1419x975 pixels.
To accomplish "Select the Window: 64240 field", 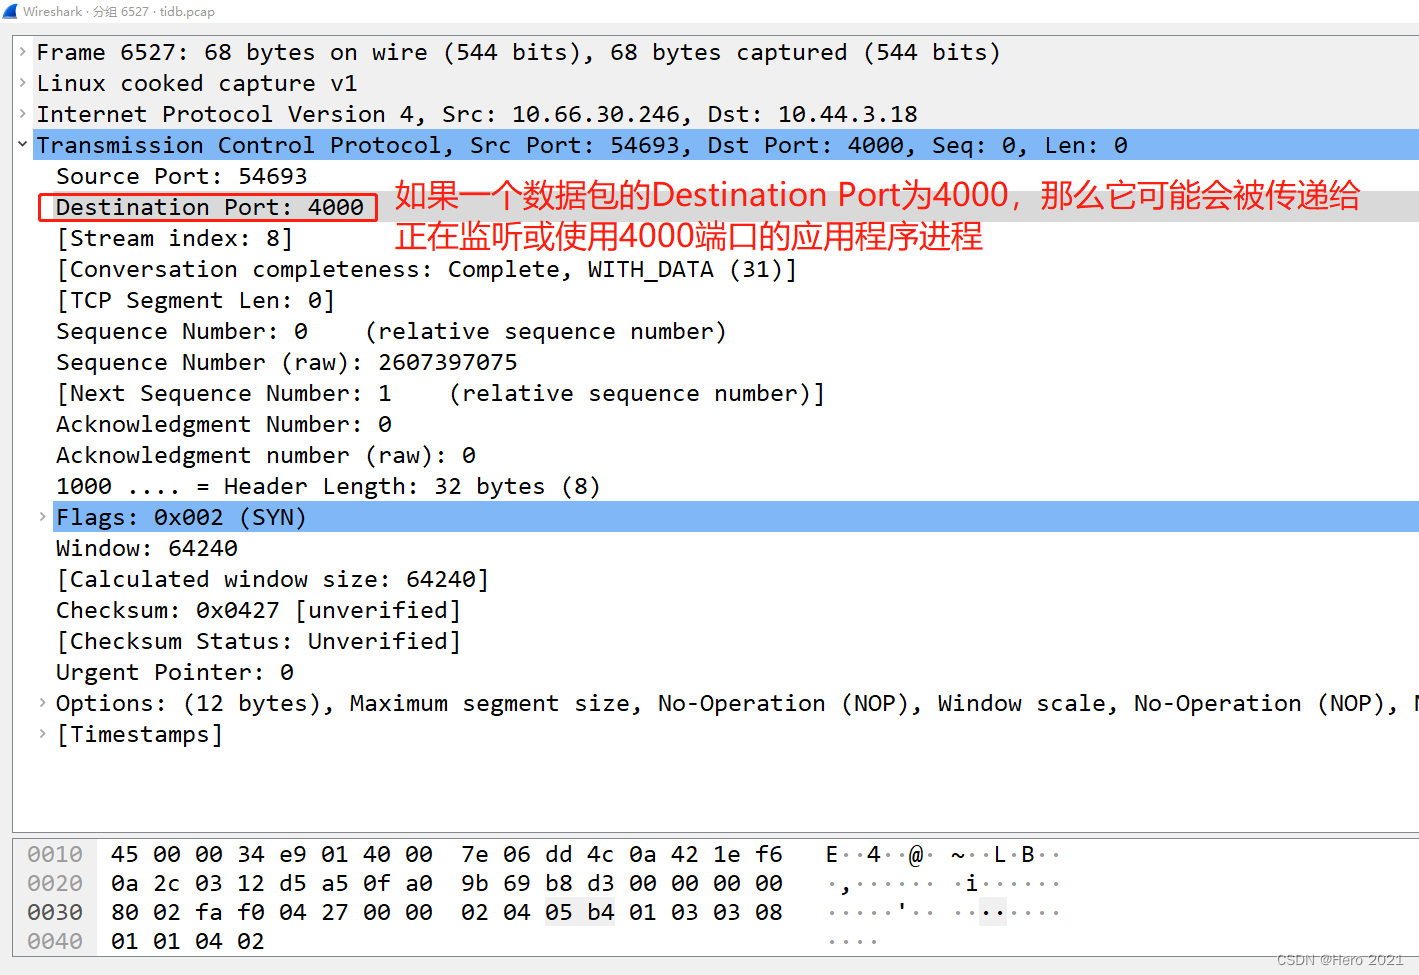I will pos(147,548).
